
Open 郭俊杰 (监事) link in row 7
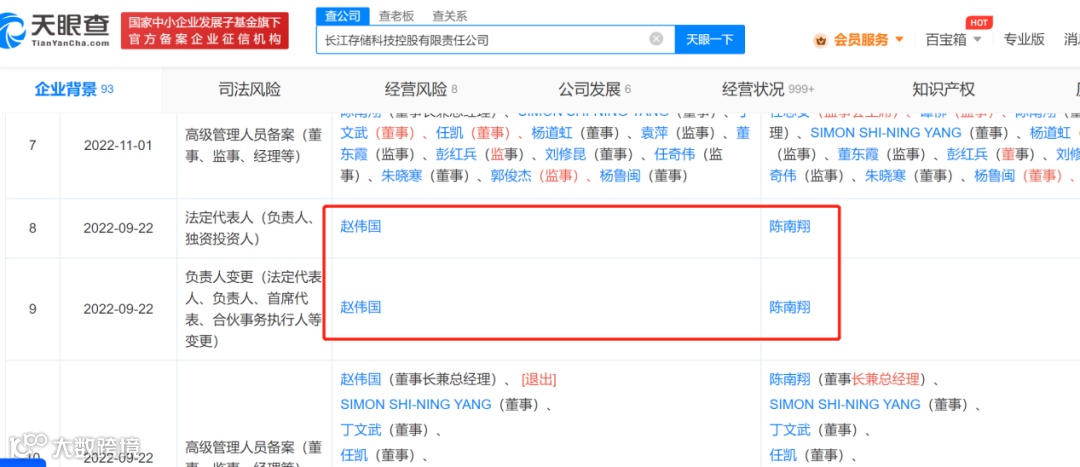coord(510,176)
